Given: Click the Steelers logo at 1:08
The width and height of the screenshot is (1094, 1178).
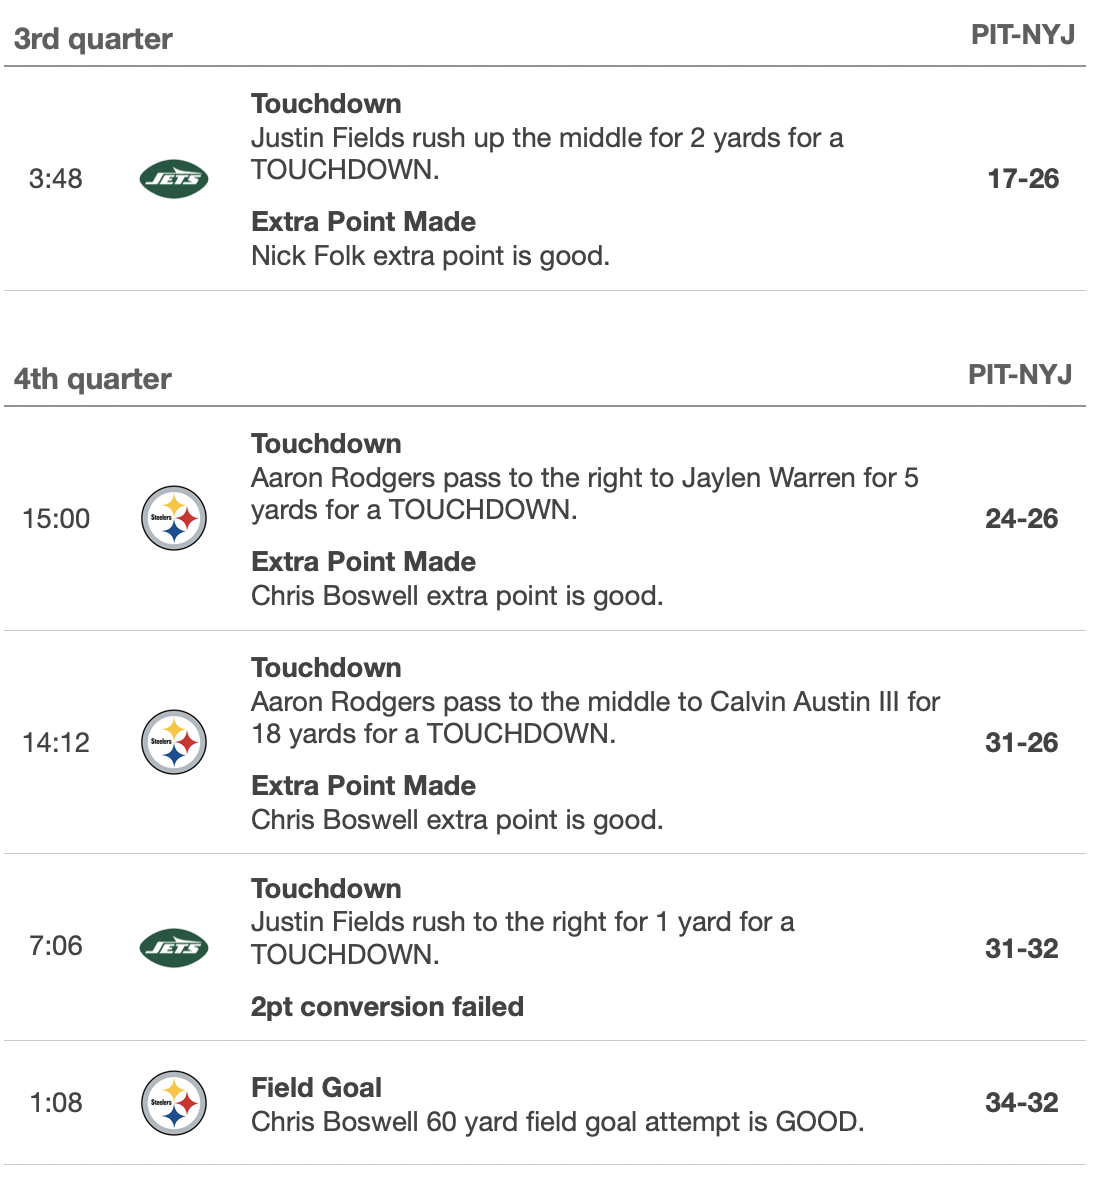Looking at the screenshot, I should click(x=174, y=1103).
